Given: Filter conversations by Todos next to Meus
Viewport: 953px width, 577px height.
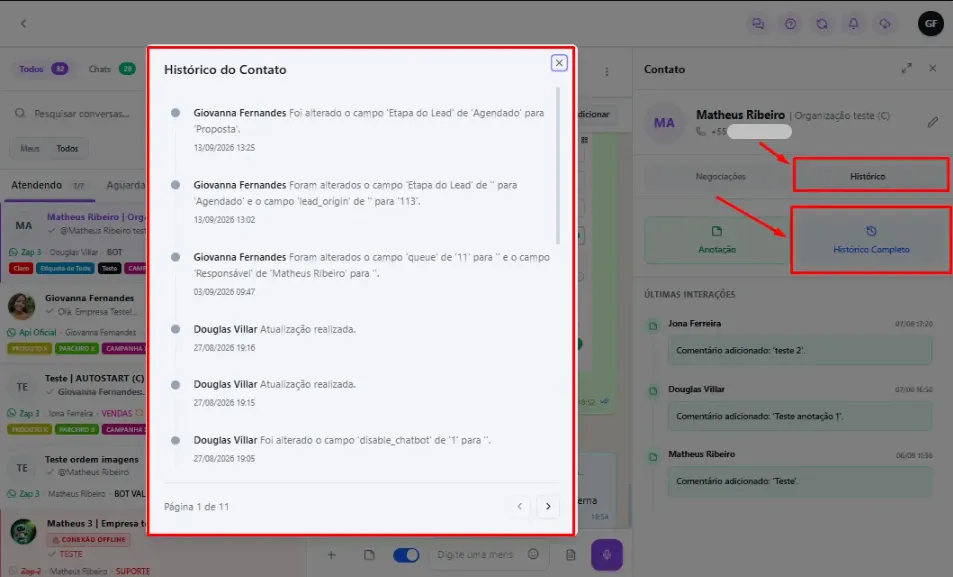Looking at the screenshot, I should point(67,148).
